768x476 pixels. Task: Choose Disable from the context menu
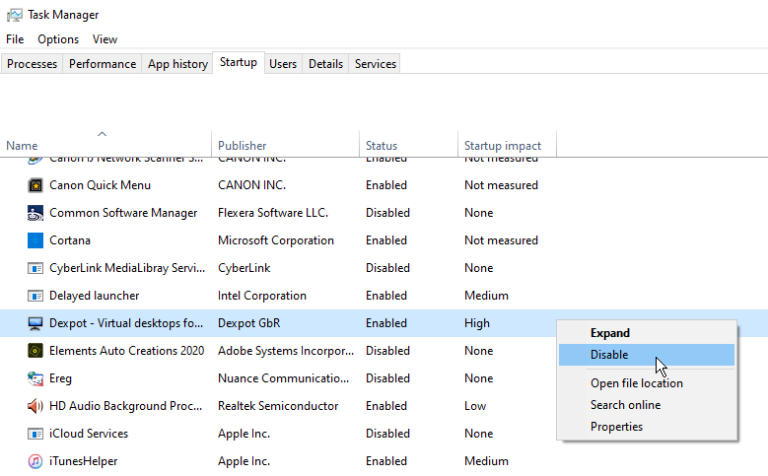pyautogui.click(x=609, y=355)
